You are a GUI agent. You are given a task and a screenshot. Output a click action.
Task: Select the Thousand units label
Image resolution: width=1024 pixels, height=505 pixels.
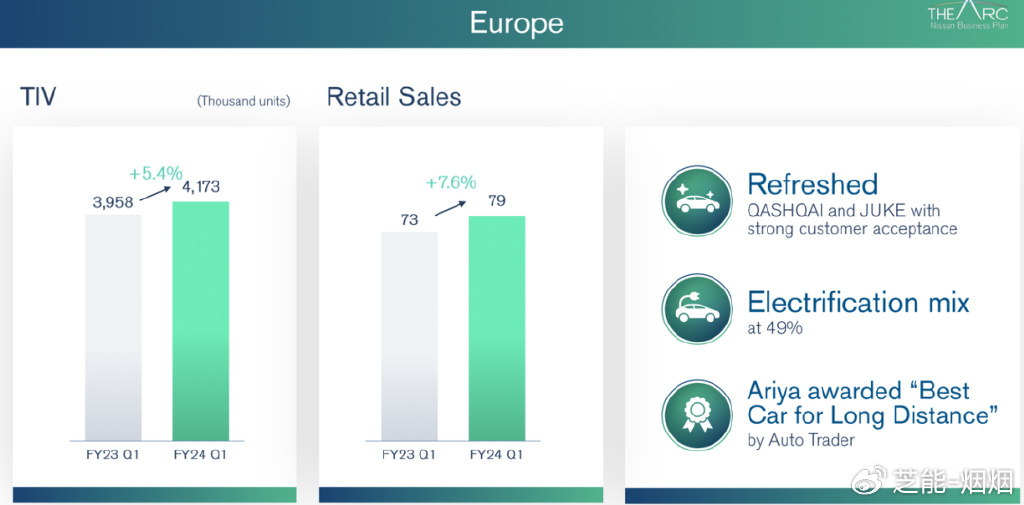click(x=243, y=101)
